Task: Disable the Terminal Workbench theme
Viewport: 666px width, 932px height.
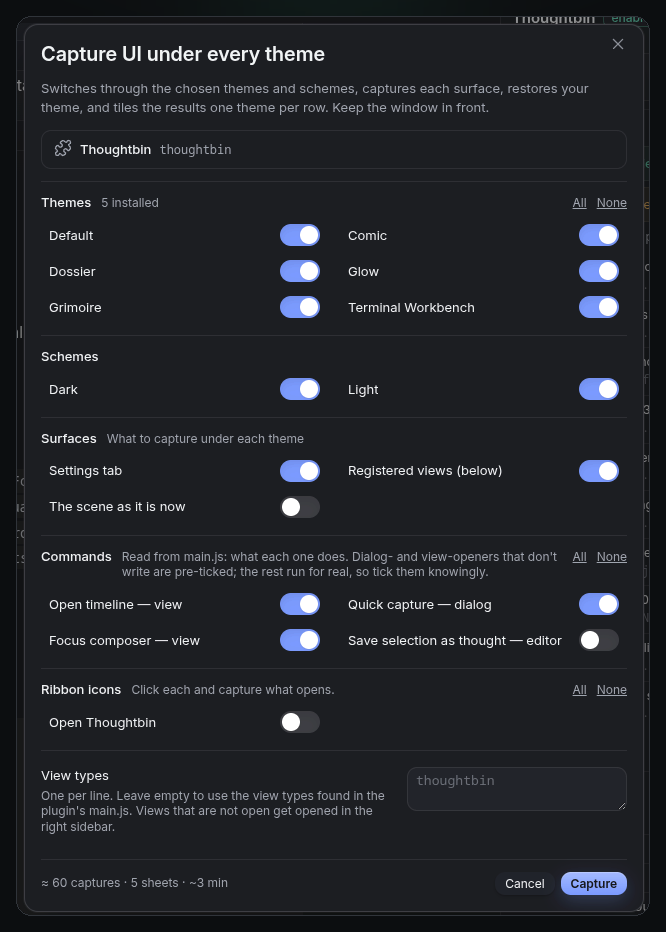Action: (599, 307)
